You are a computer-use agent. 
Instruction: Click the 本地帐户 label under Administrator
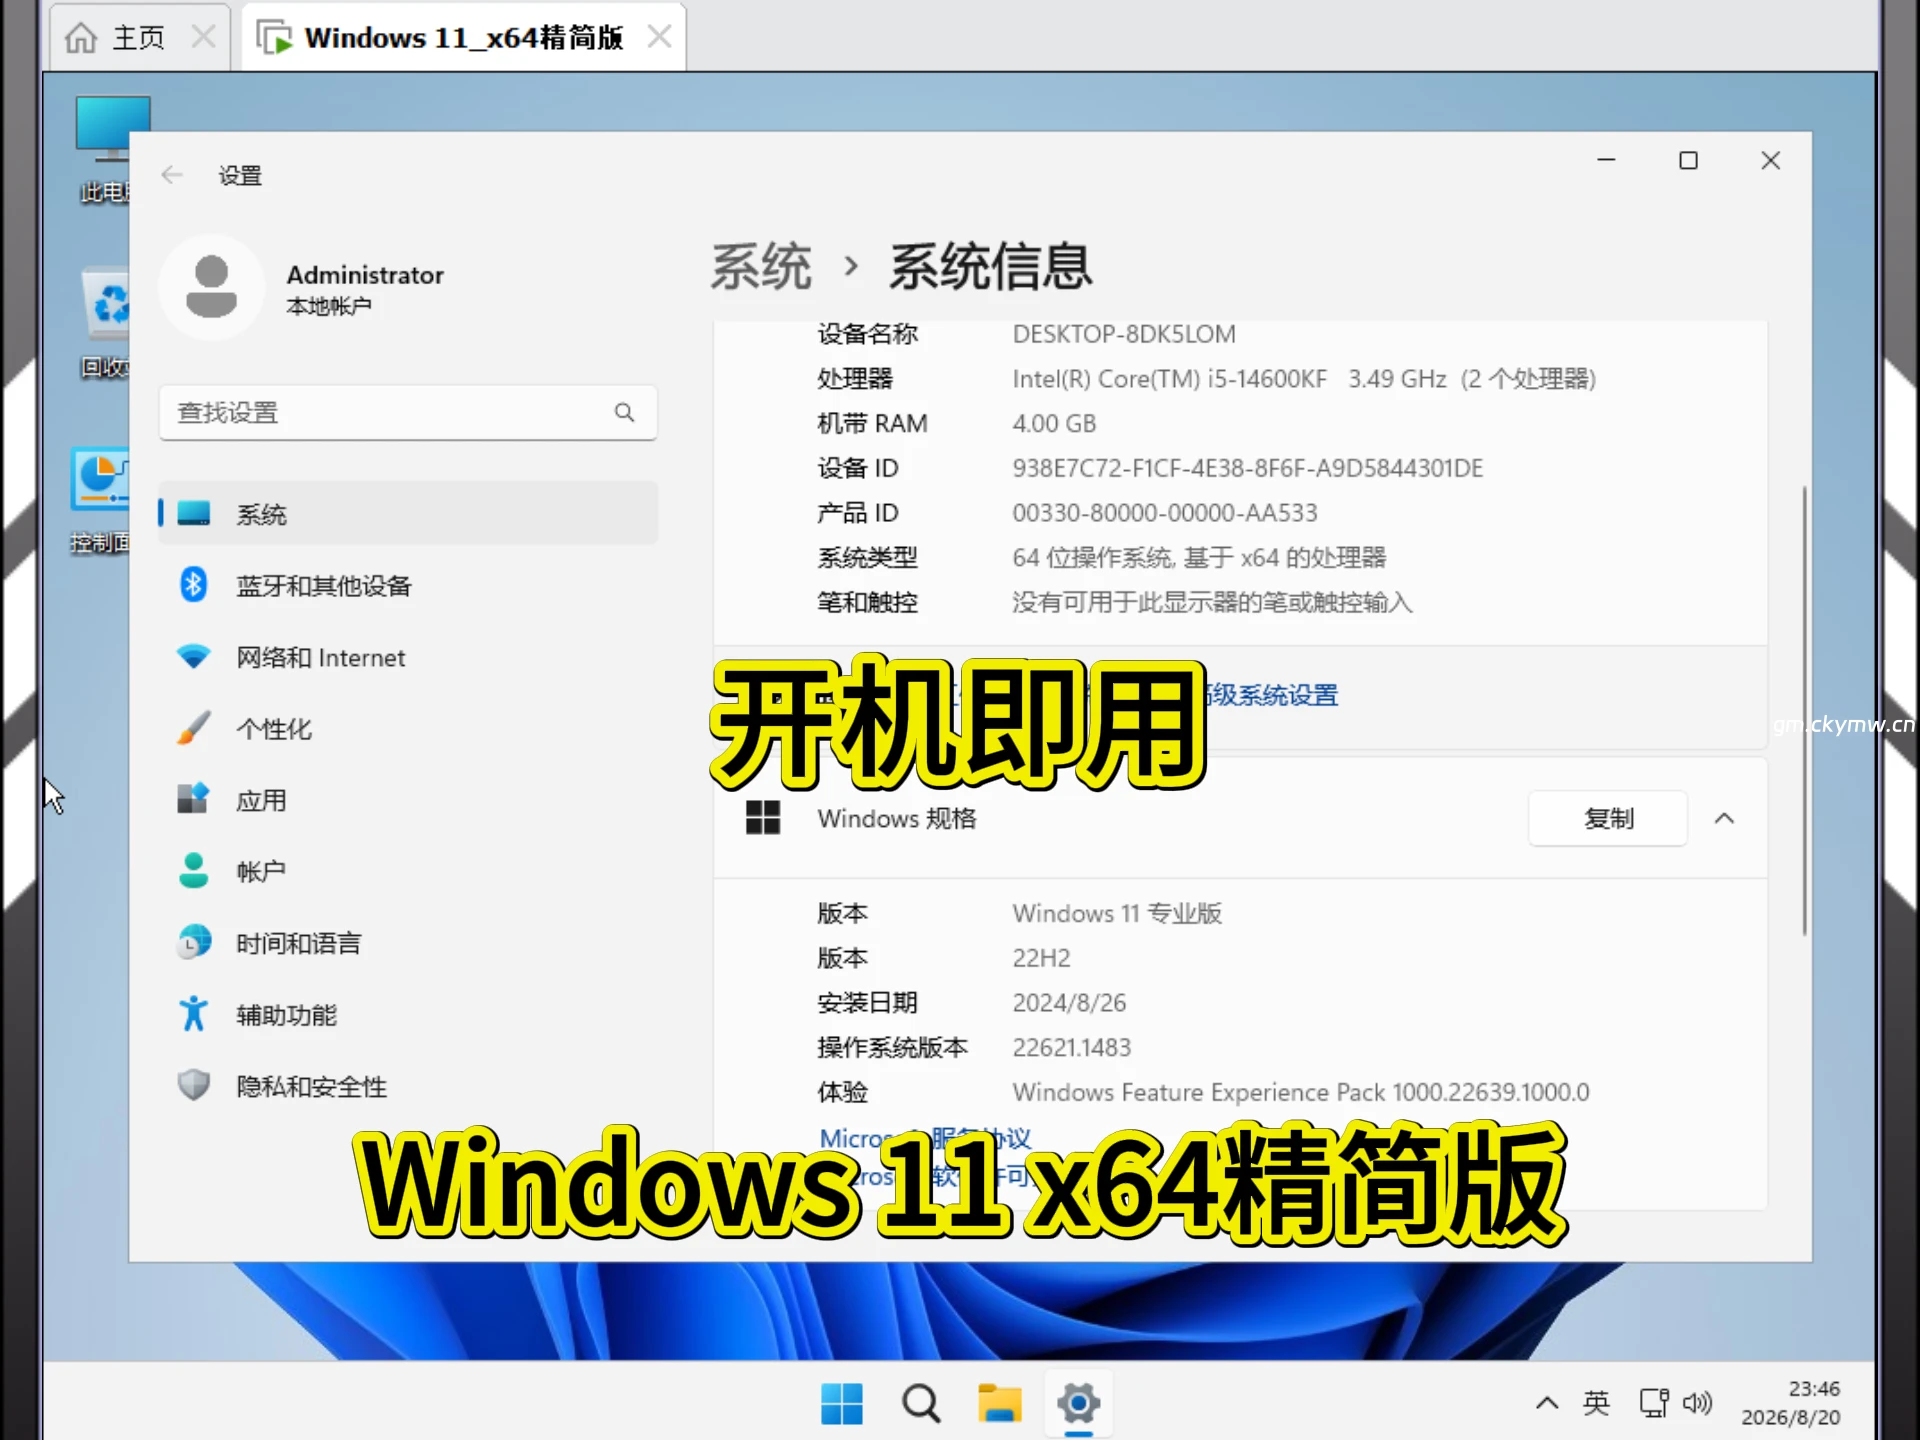click(329, 306)
